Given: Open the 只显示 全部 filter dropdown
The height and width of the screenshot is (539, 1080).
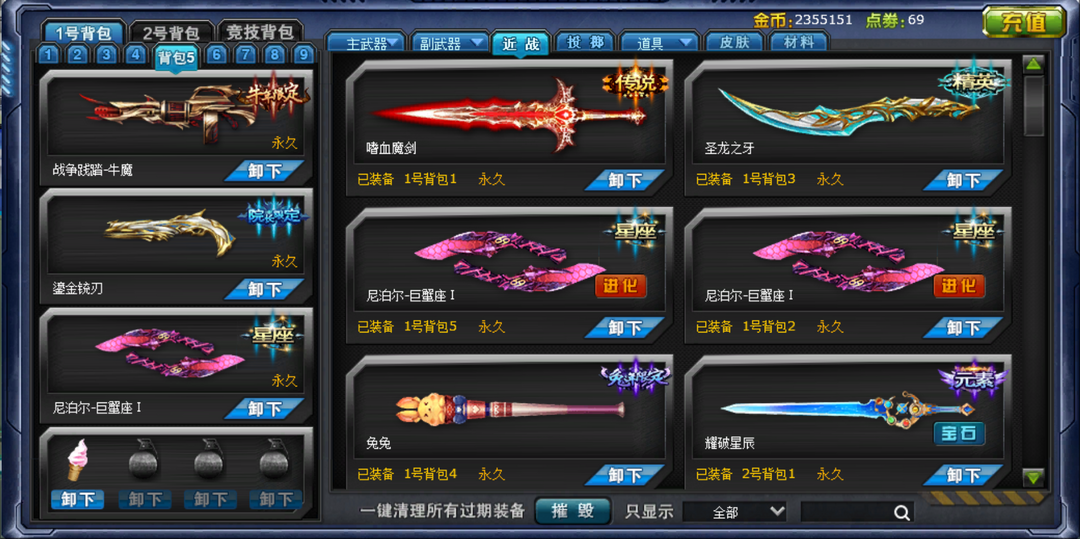Looking at the screenshot, I should point(734,512).
